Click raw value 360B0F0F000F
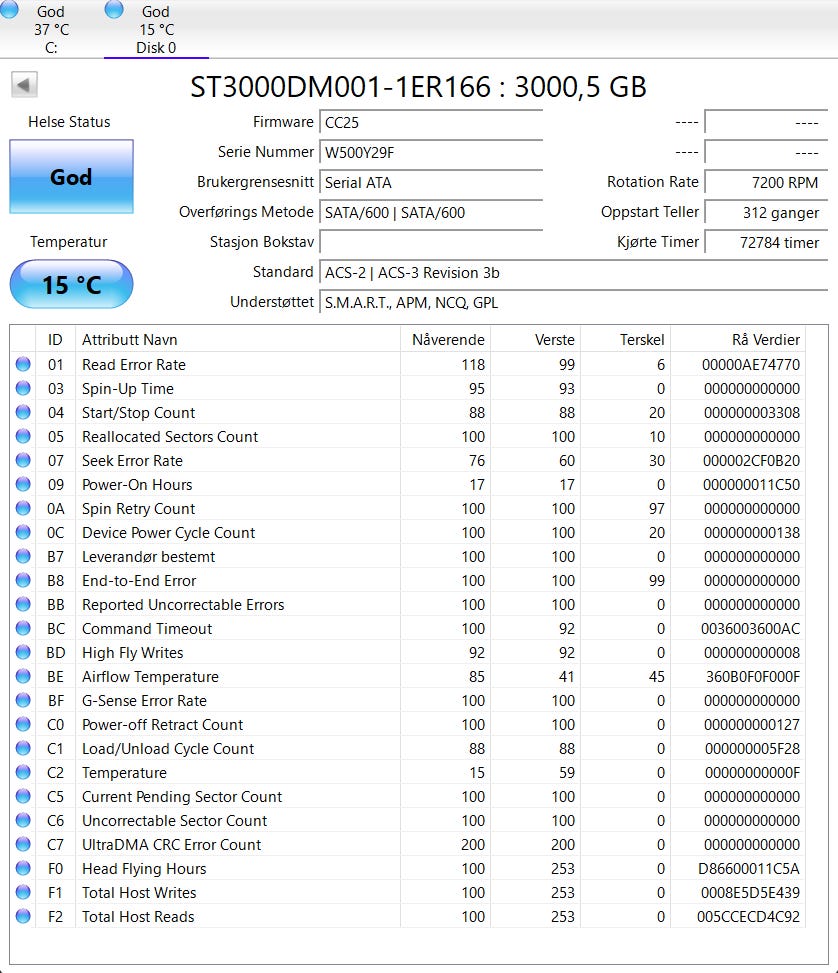The image size is (838, 973). pyautogui.click(x=752, y=677)
